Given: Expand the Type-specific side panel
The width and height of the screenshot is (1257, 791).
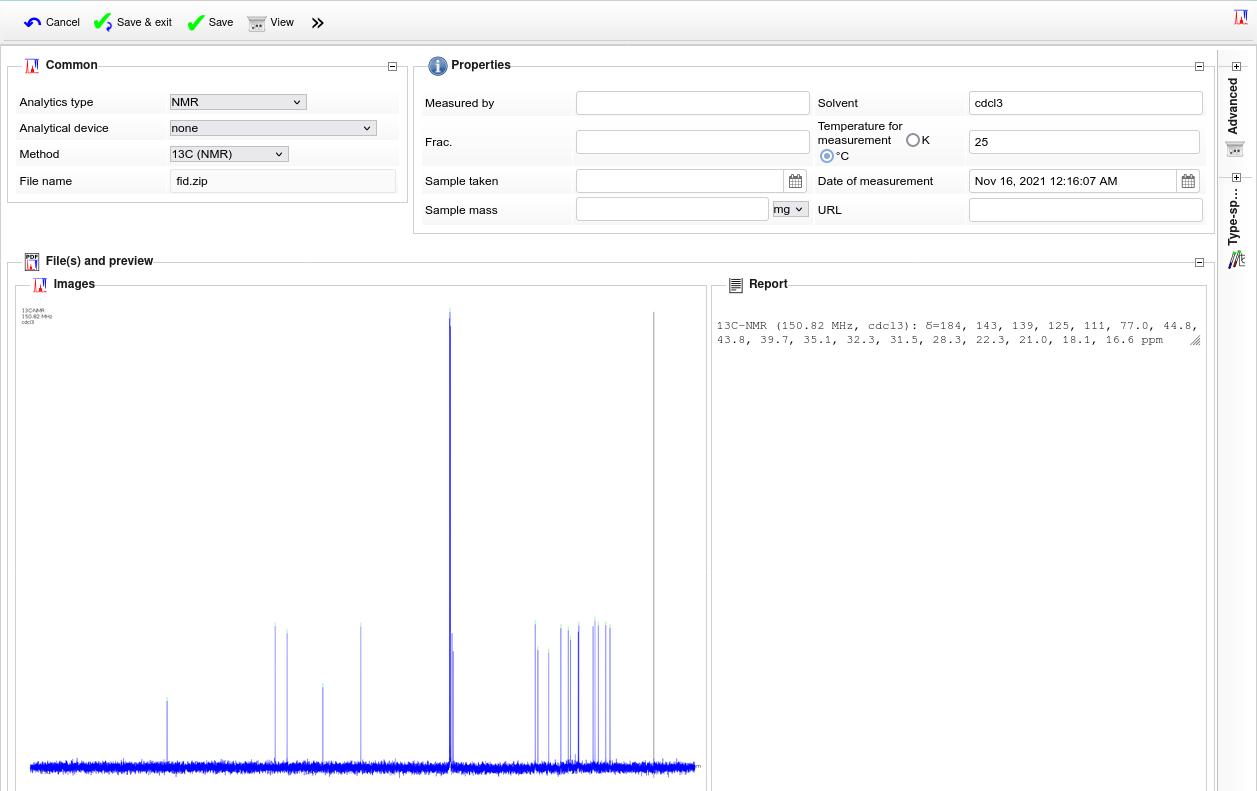Looking at the screenshot, I should [1236, 177].
